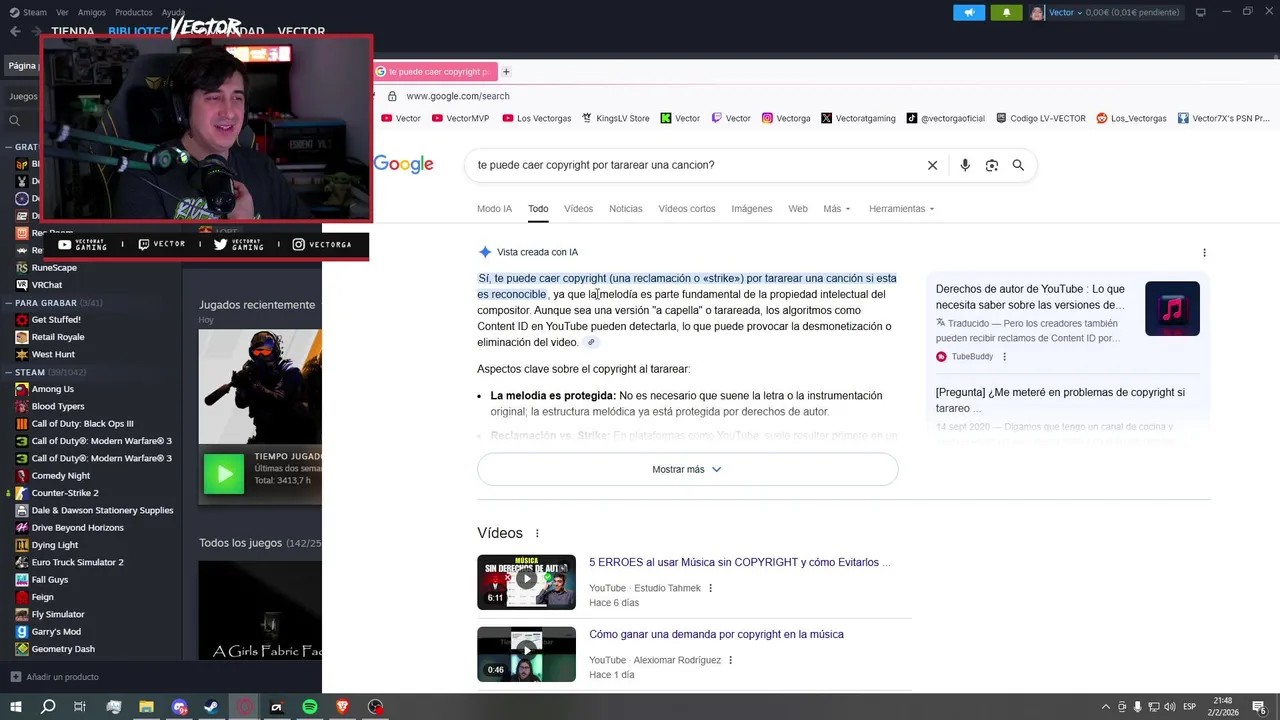
Task: Click the source link chip after the AI paragraph
Action: pyautogui.click(x=591, y=342)
